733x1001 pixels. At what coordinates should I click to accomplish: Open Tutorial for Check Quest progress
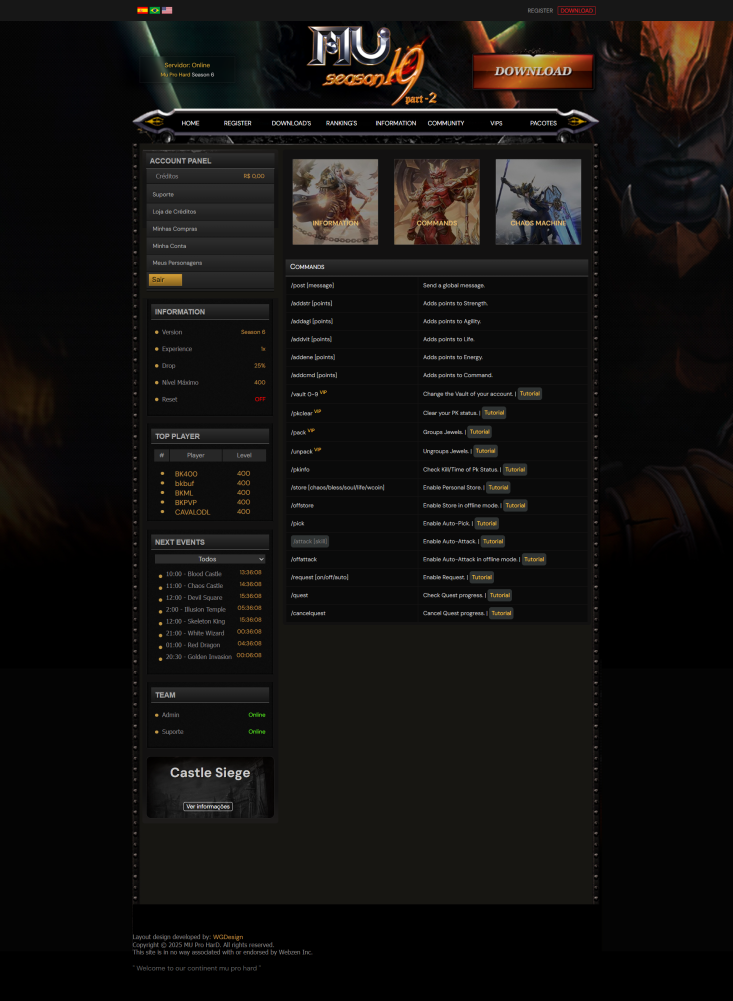(499, 595)
